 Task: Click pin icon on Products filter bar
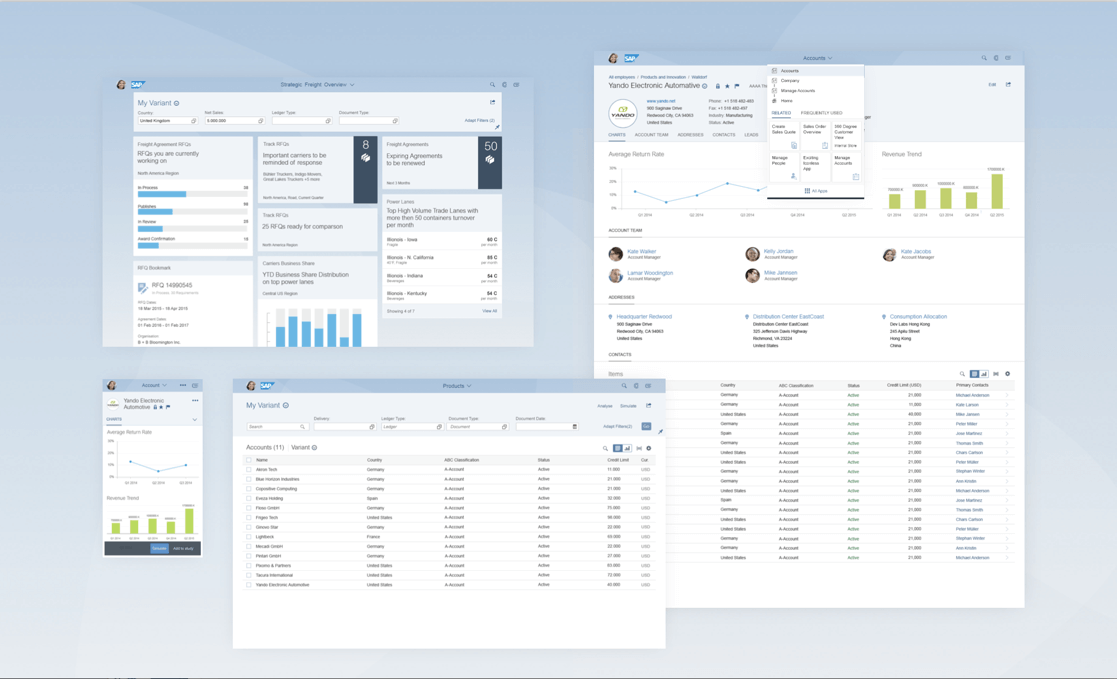point(660,432)
